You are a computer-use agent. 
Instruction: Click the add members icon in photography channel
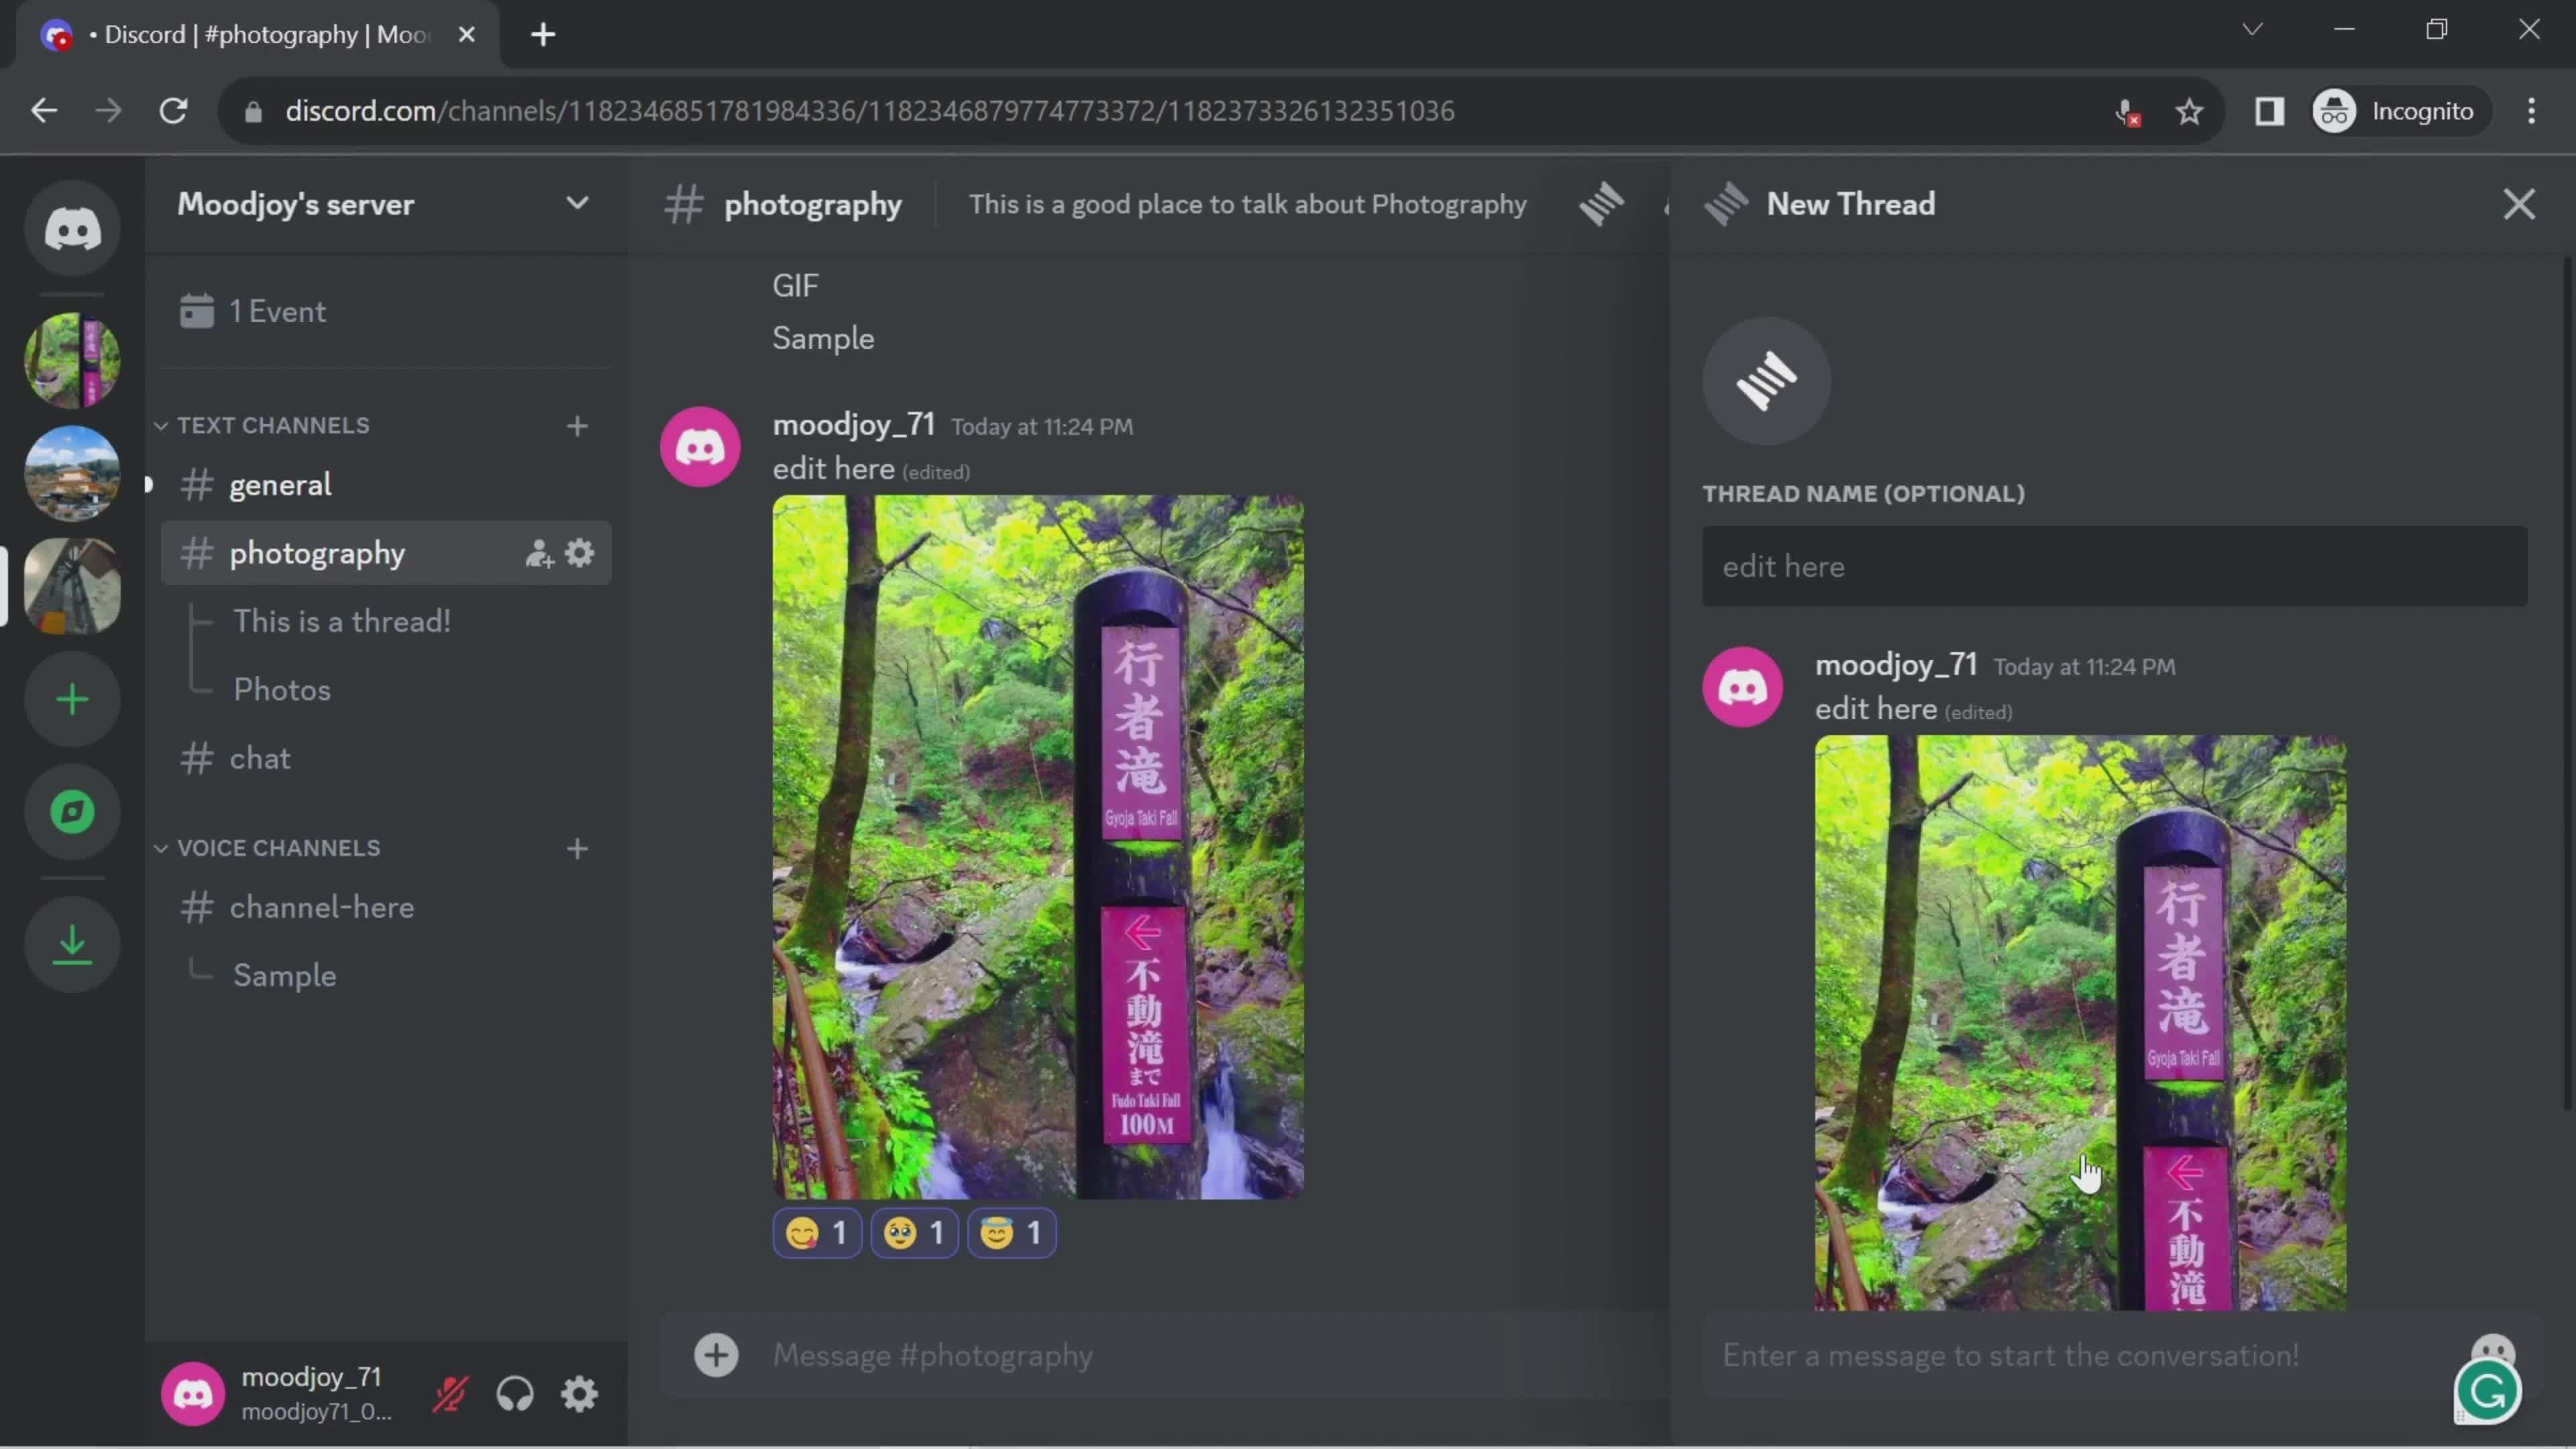coord(538,552)
